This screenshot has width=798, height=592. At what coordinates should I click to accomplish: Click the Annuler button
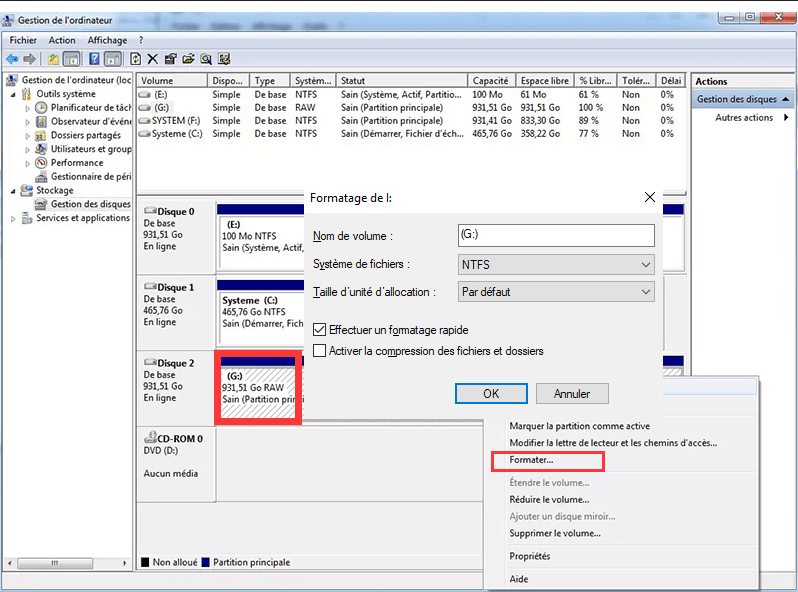coord(572,393)
